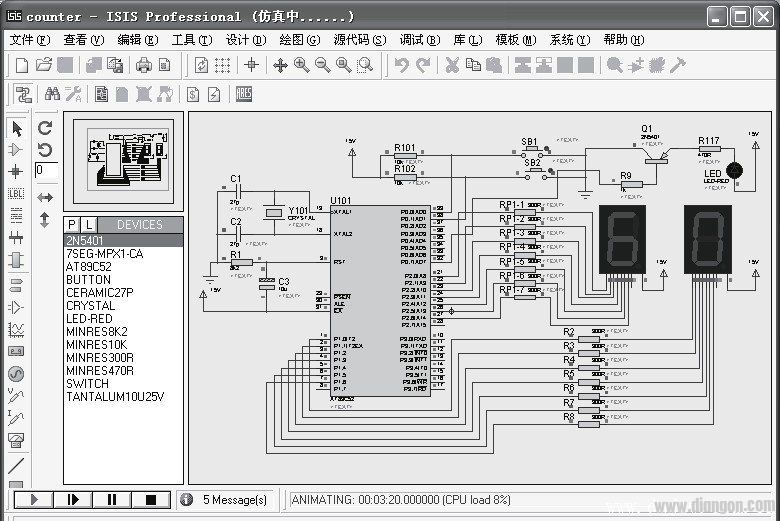
Task: Click the U101 microcontroller chip
Action: tap(381, 301)
